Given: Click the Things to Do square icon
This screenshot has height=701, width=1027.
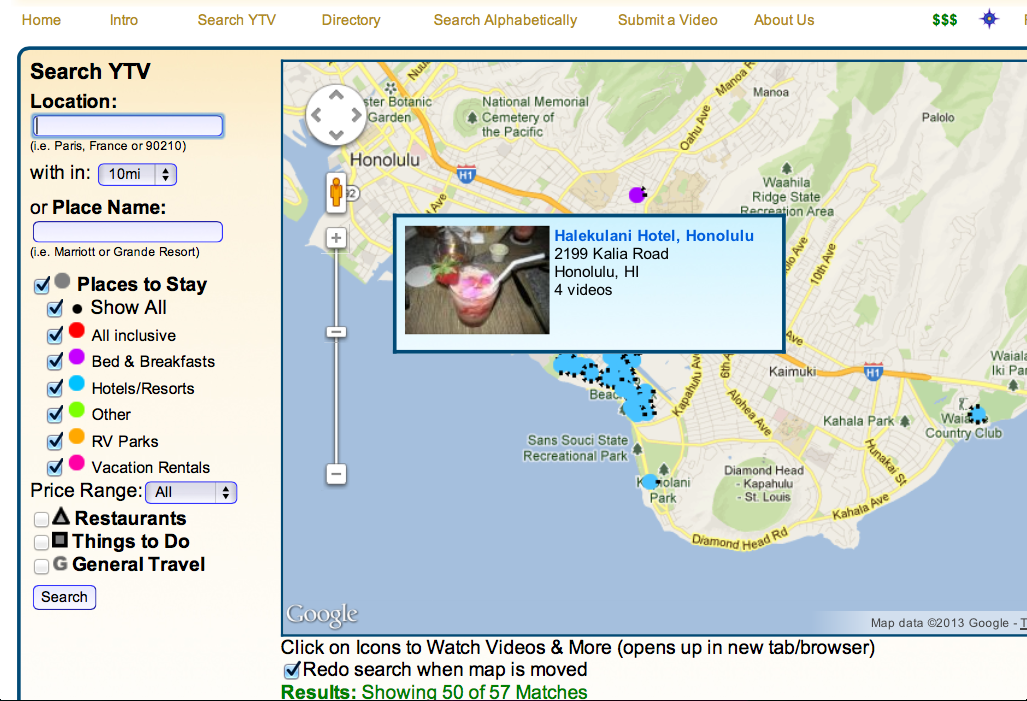Looking at the screenshot, I should [60, 540].
